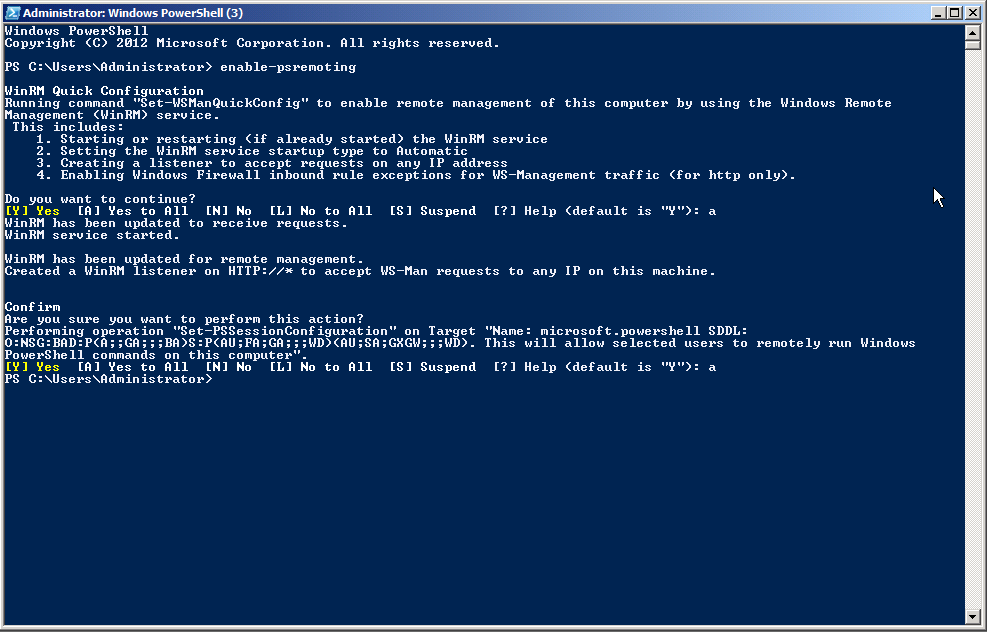Maximize the PowerShell console window
Viewport: 987px width, 632px height.
click(954, 13)
